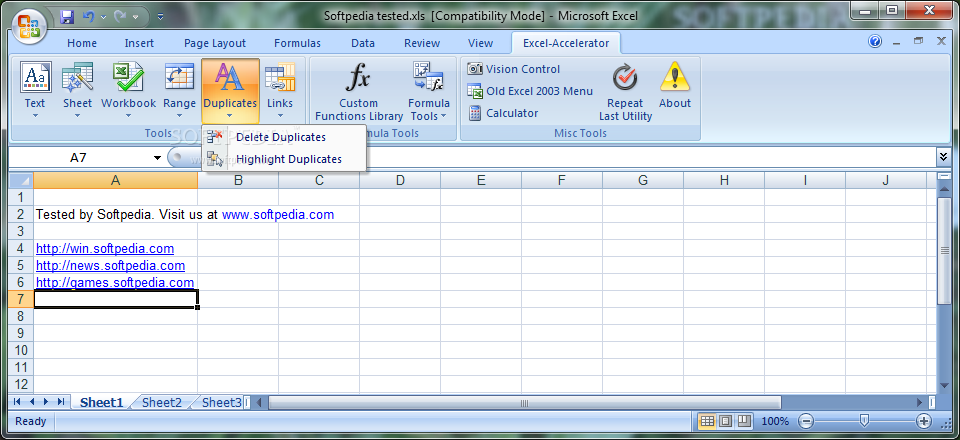Expand the Undo history dropdown arrow

pos(103,17)
